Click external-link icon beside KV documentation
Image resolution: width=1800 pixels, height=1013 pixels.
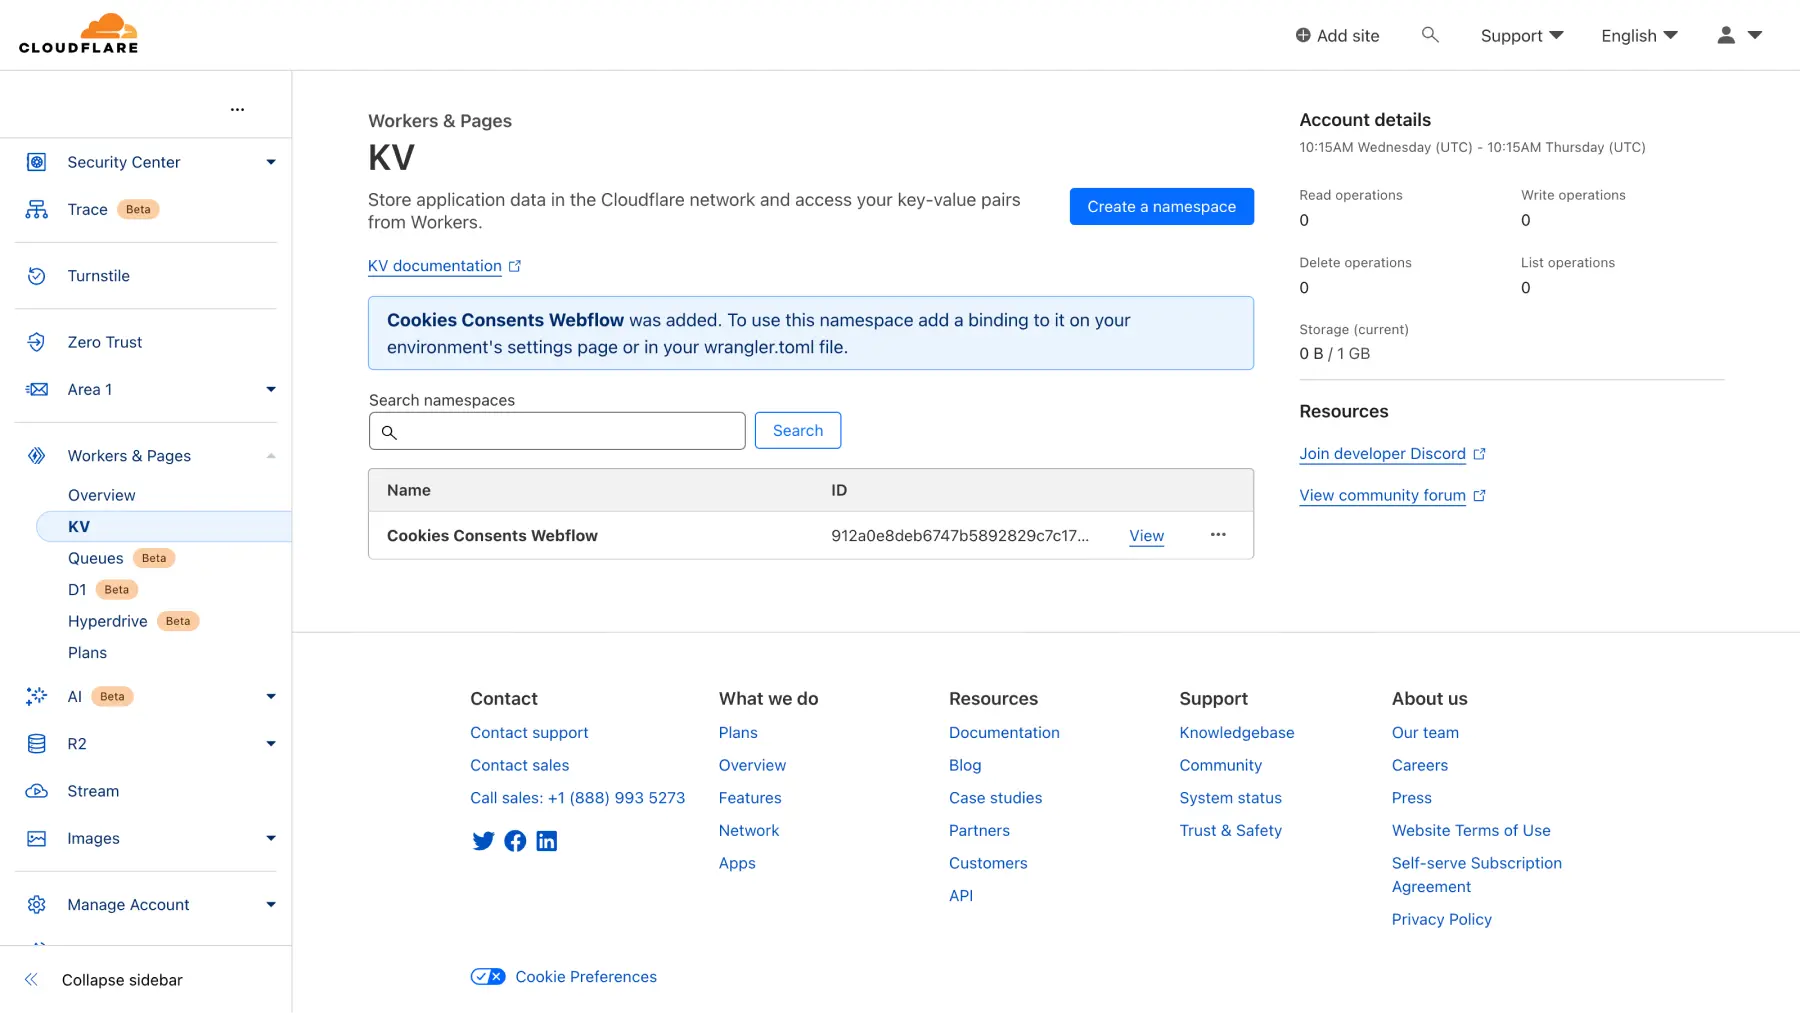point(515,266)
